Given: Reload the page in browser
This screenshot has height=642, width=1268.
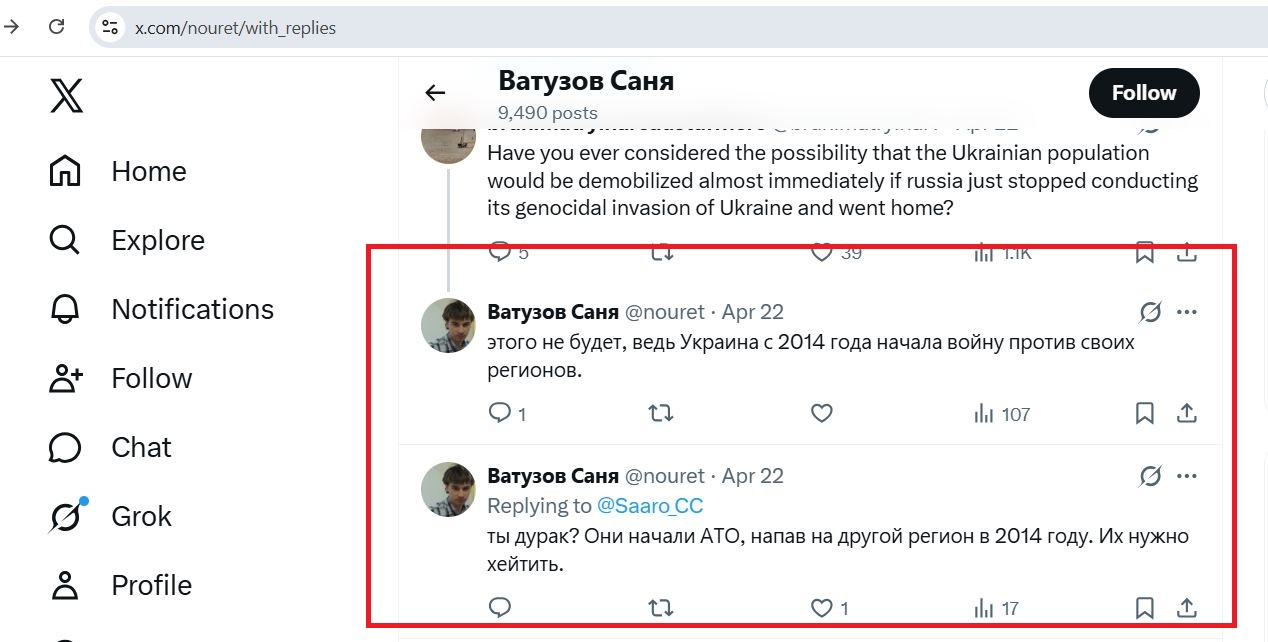Looking at the screenshot, I should (x=57, y=27).
